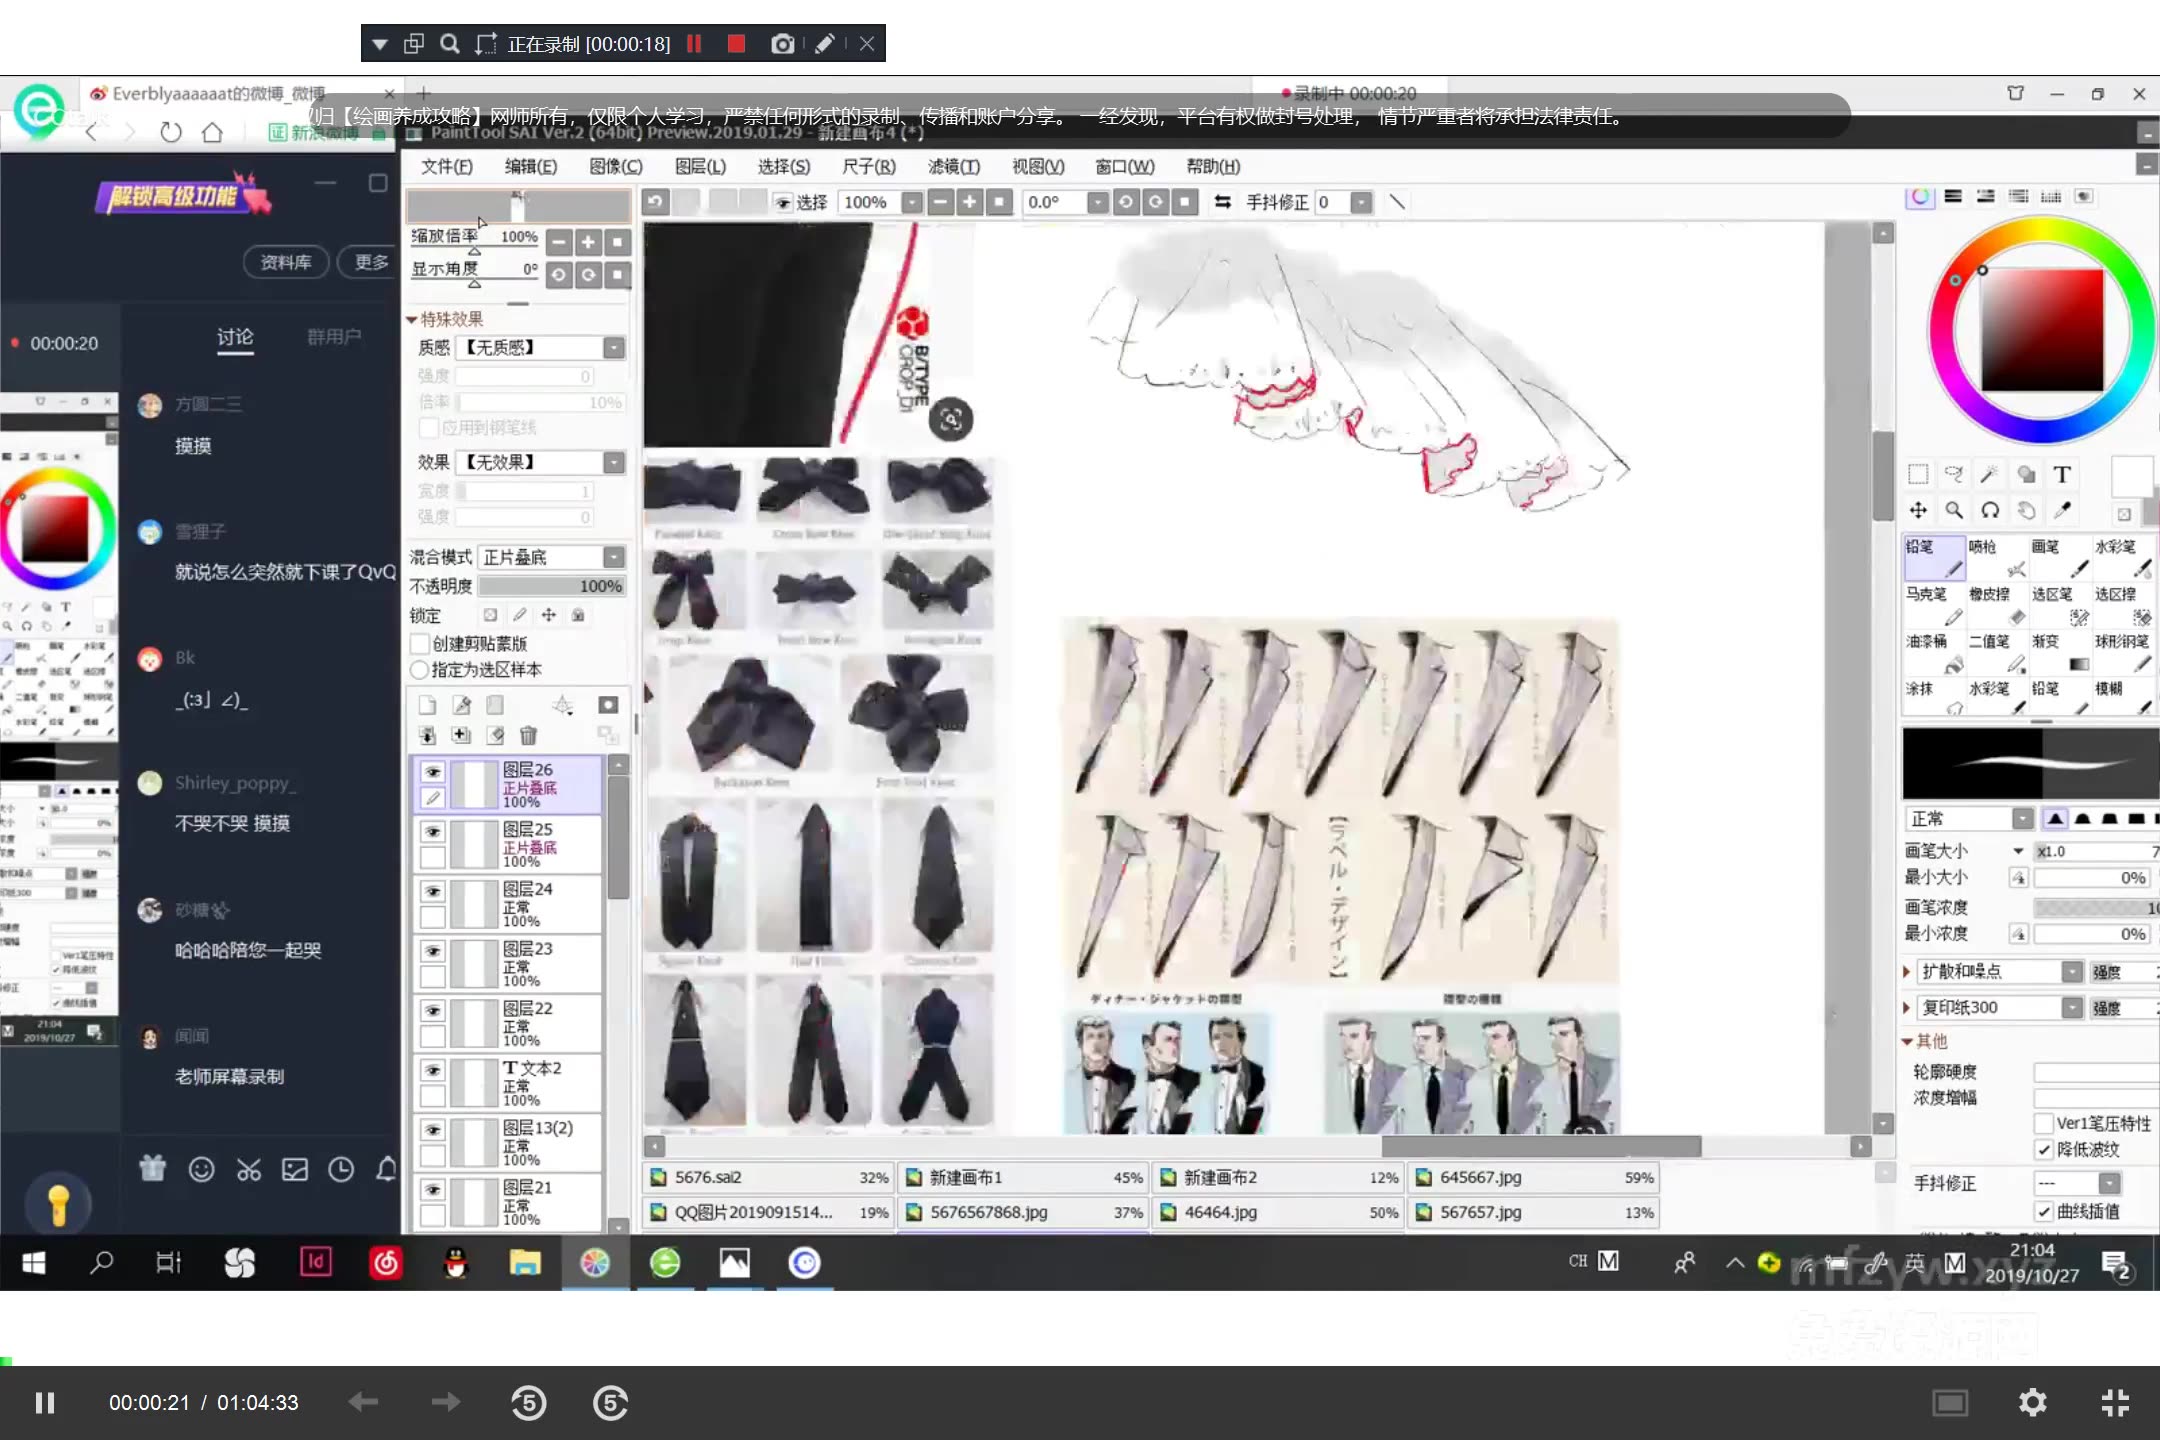Open 效果 effect dropdown
The image size is (2160, 1440).
[x=614, y=462]
